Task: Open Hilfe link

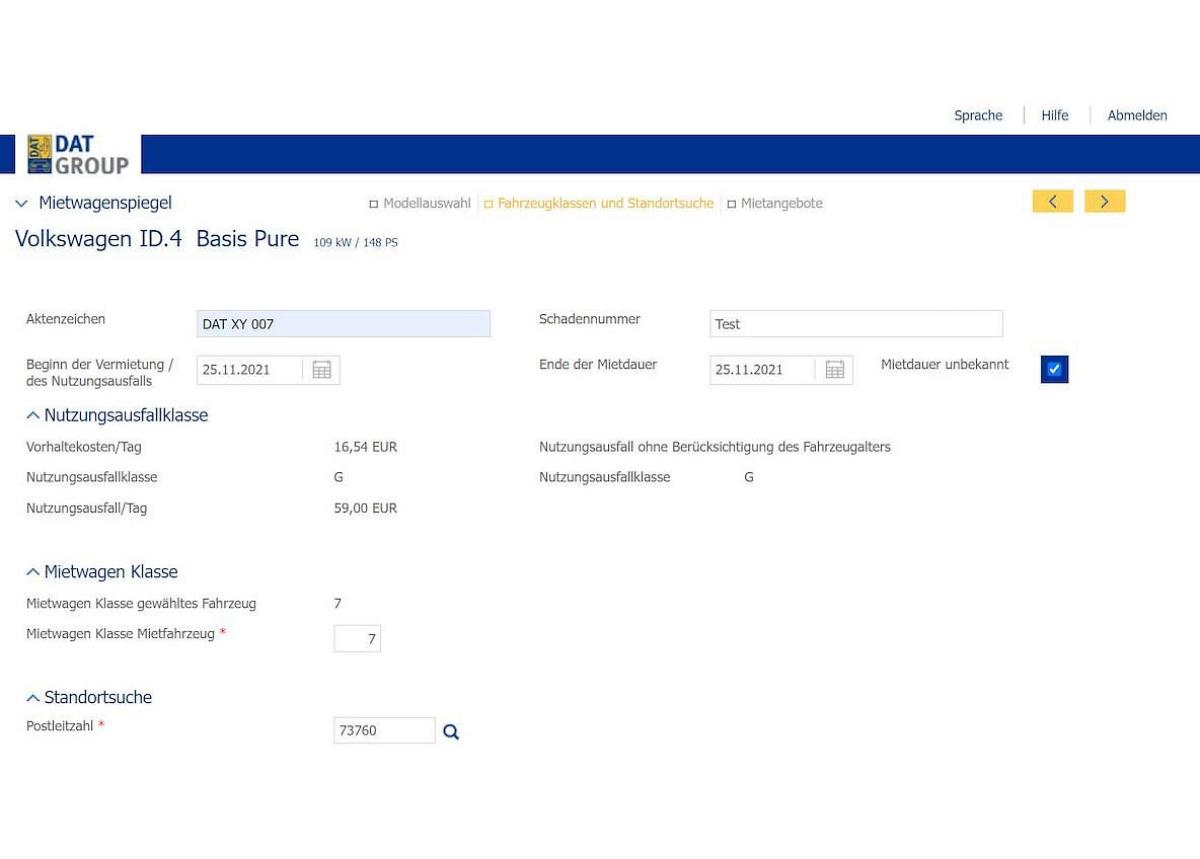Action: [x=1055, y=115]
